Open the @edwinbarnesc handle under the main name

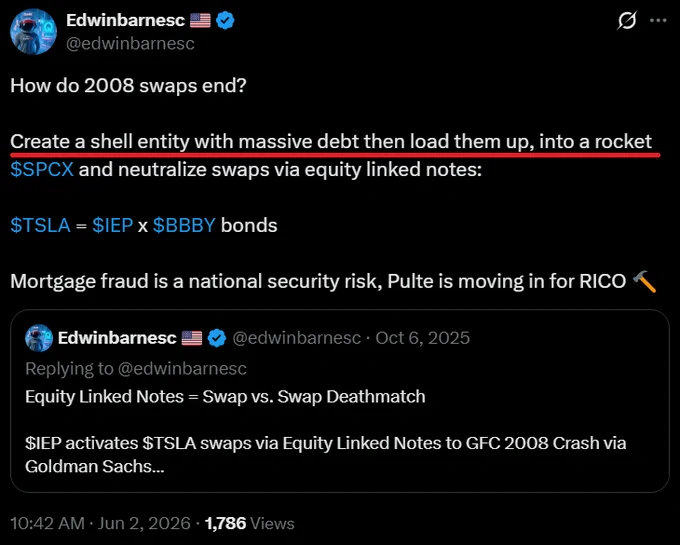tap(130, 43)
